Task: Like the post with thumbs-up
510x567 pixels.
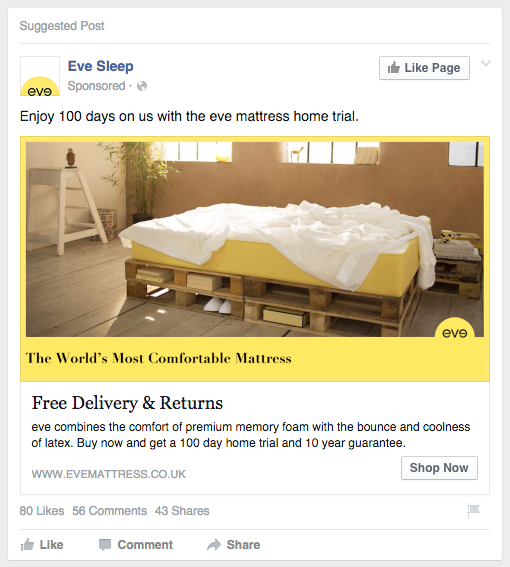Action: (42, 545)
